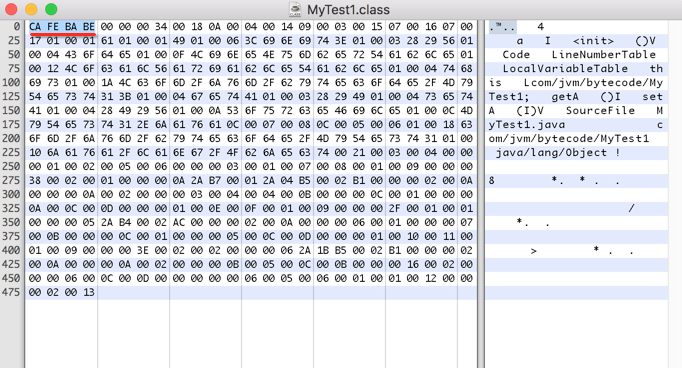Click hex group 1A 4C 63 6F in row 100
This screenshot has width=682, height=368.
tap(134, 82)
